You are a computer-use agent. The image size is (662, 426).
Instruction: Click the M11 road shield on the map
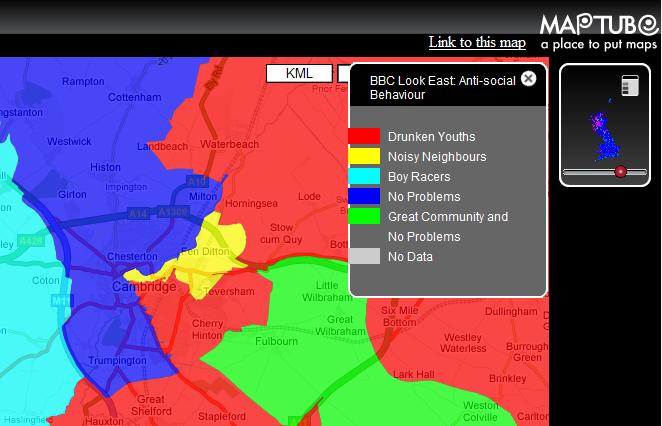click(x=62, y=301)
